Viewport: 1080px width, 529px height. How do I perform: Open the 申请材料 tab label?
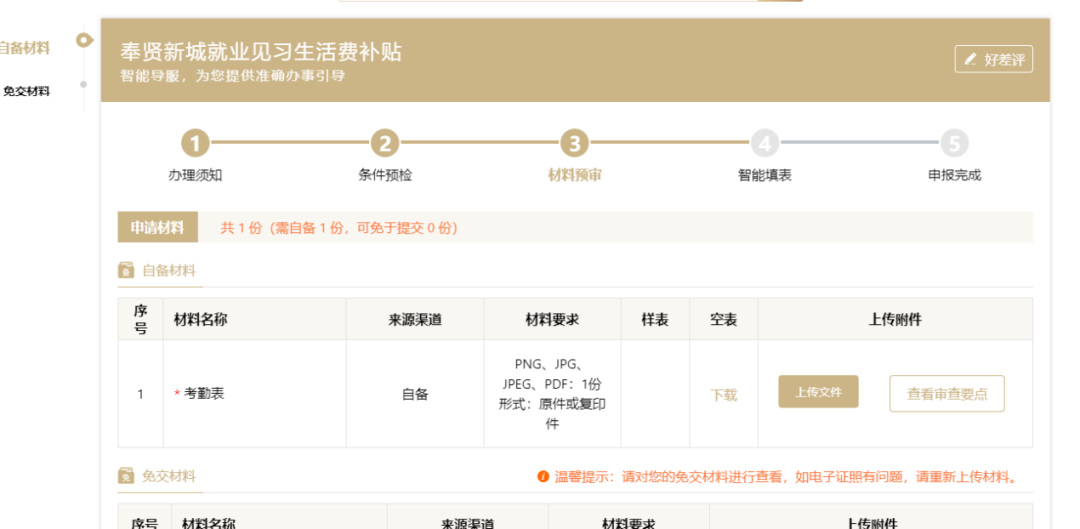(x=158, y=227)
